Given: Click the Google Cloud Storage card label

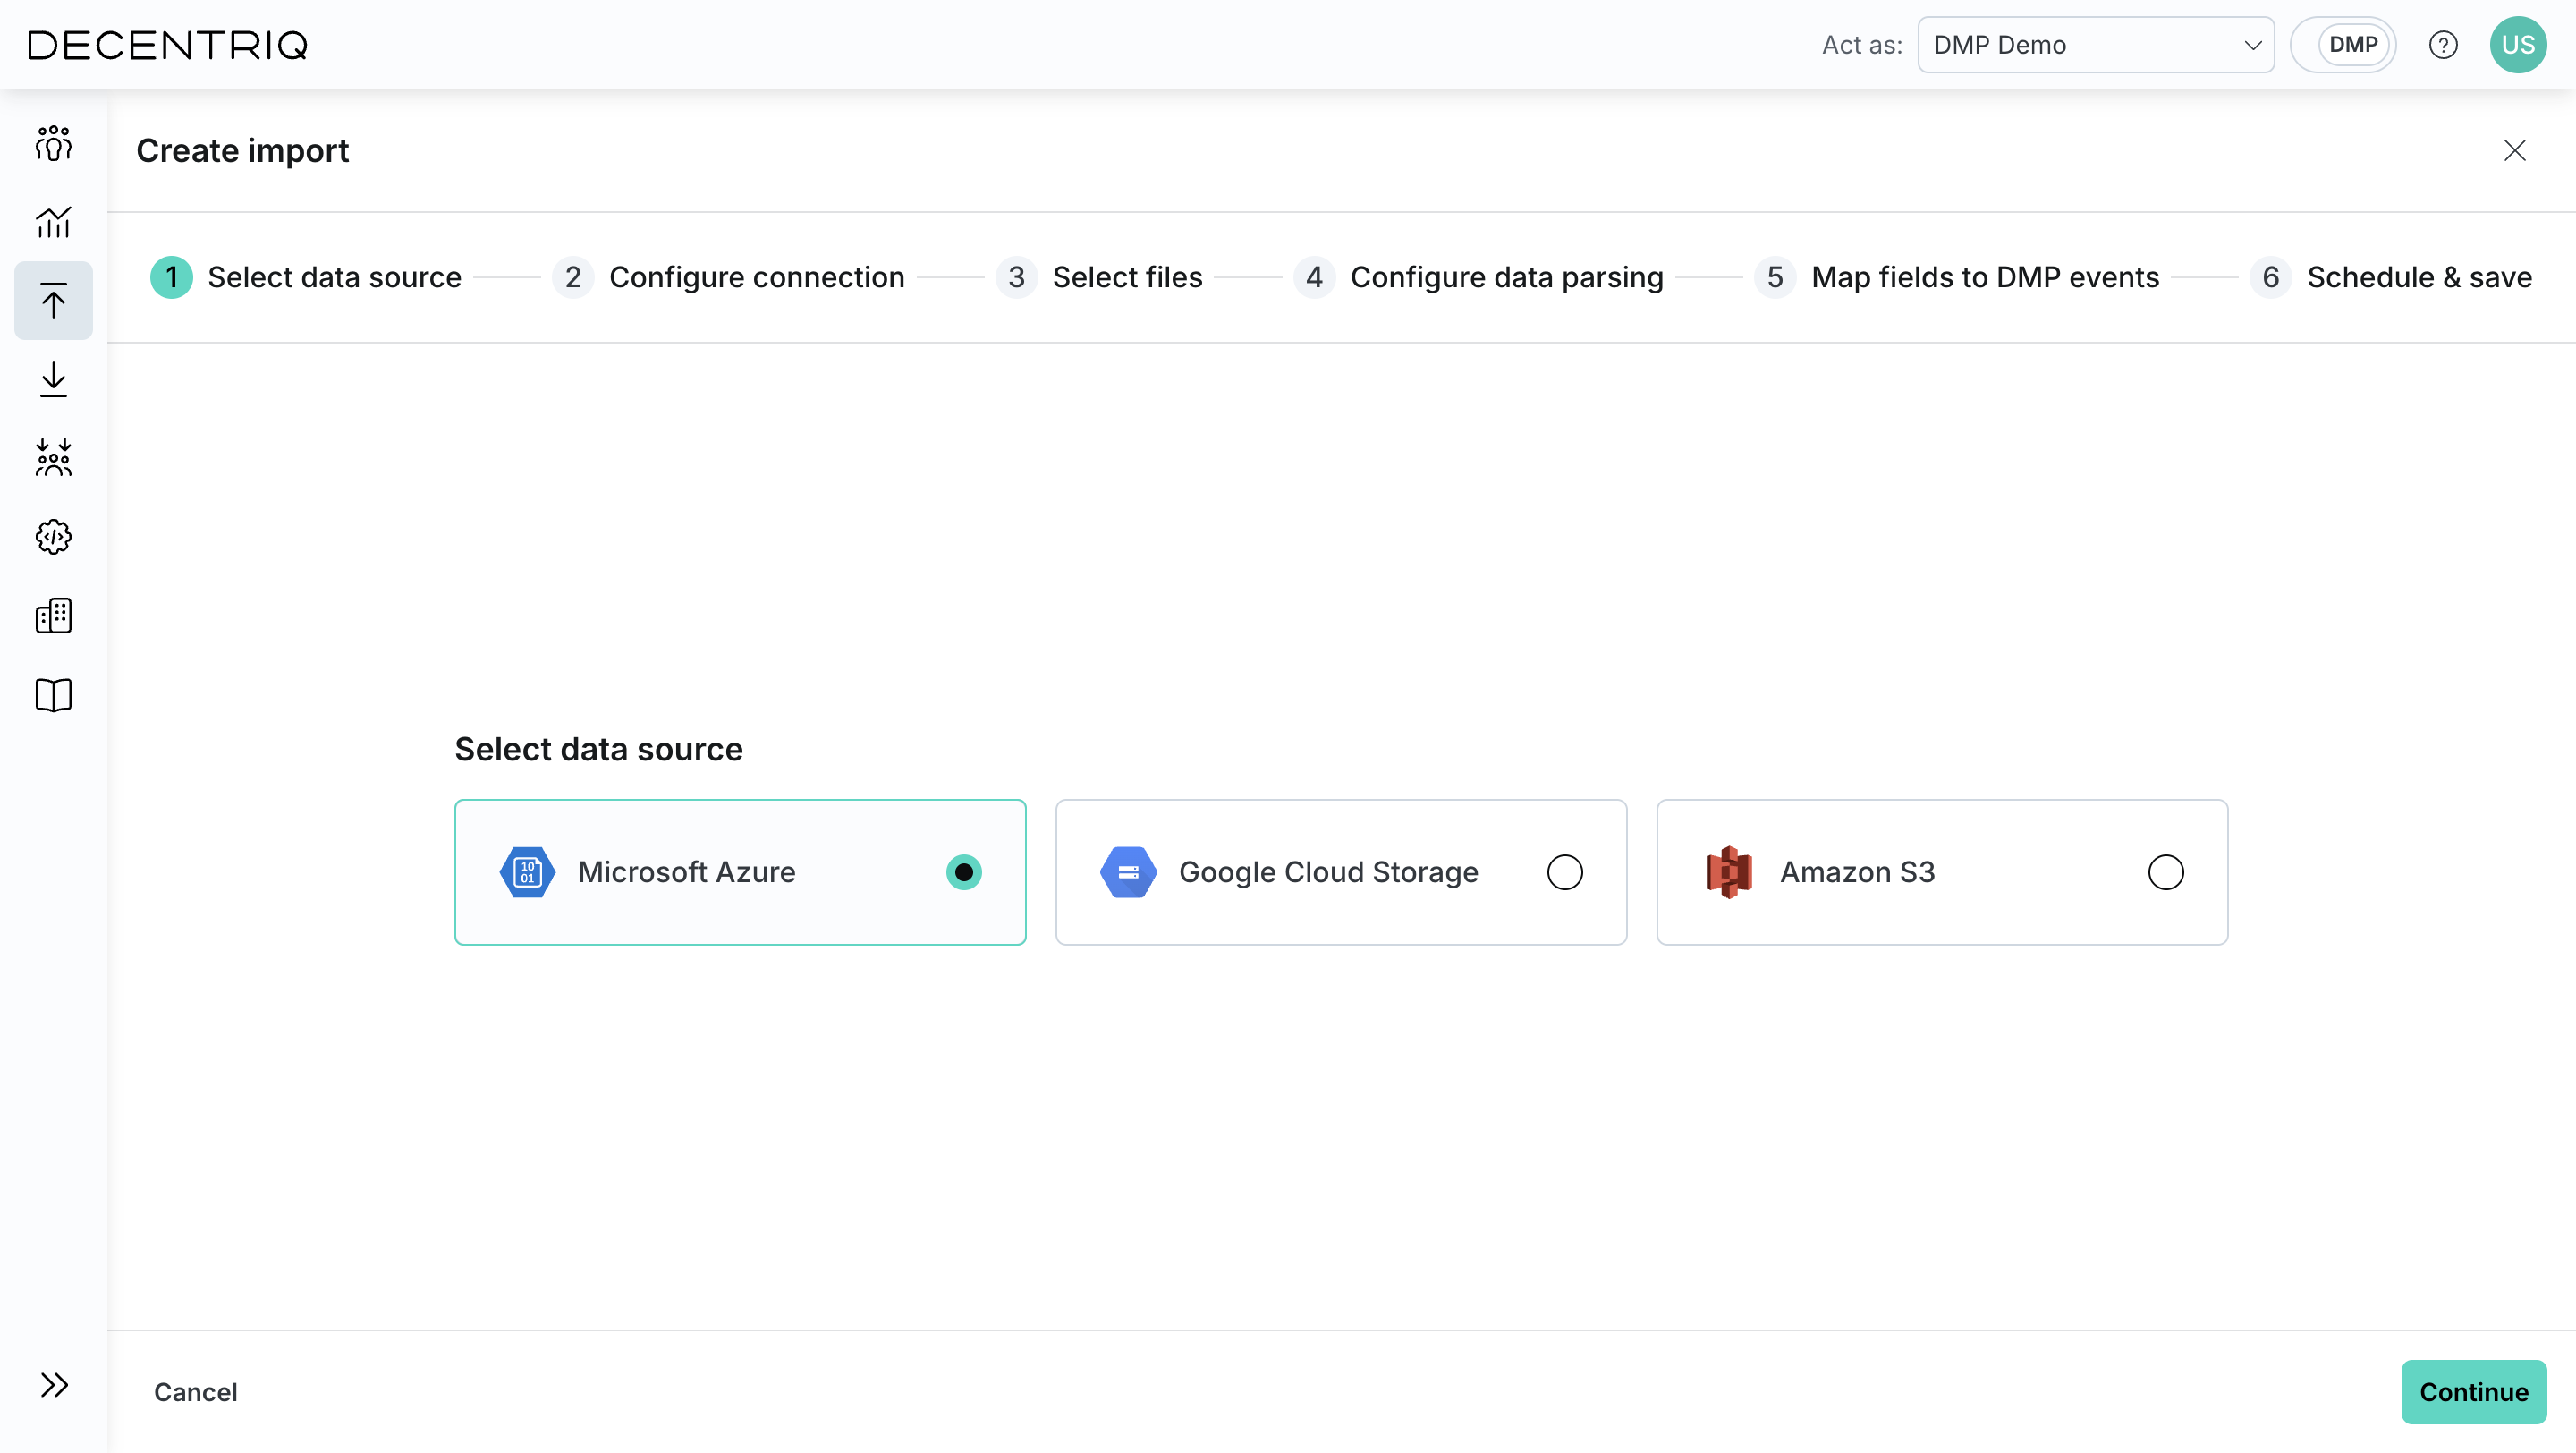Looking at the screenshot, I should (1328, 873).
